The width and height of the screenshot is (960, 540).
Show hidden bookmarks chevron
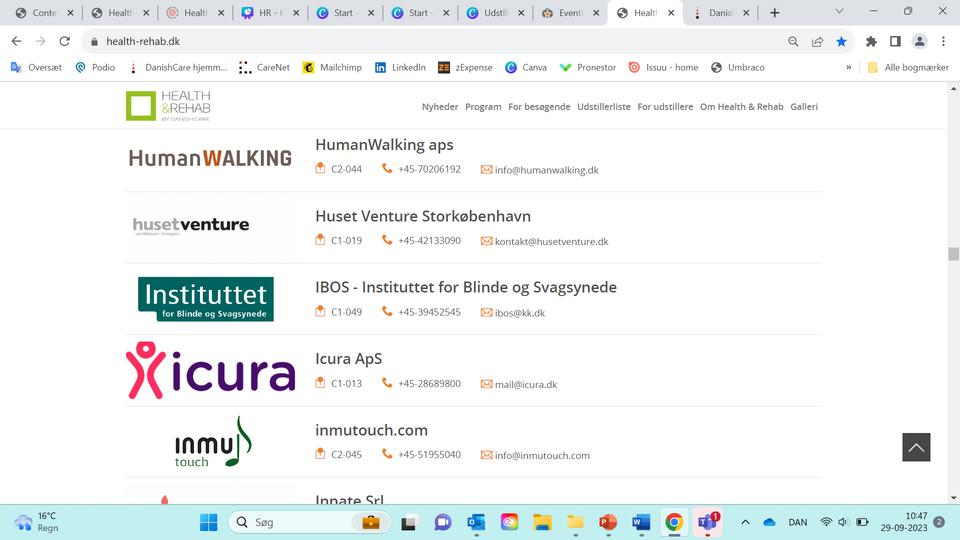(849, 67)
